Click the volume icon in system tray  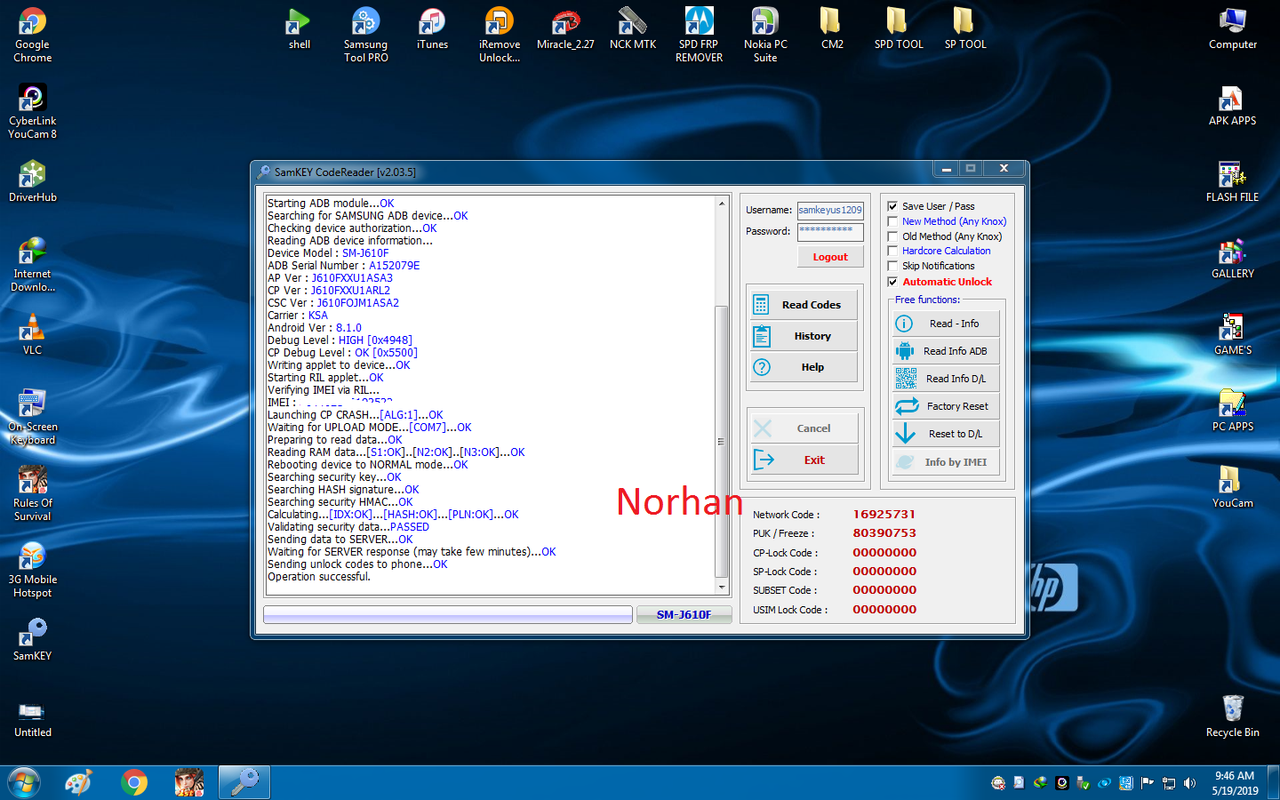pos(1190,782)
